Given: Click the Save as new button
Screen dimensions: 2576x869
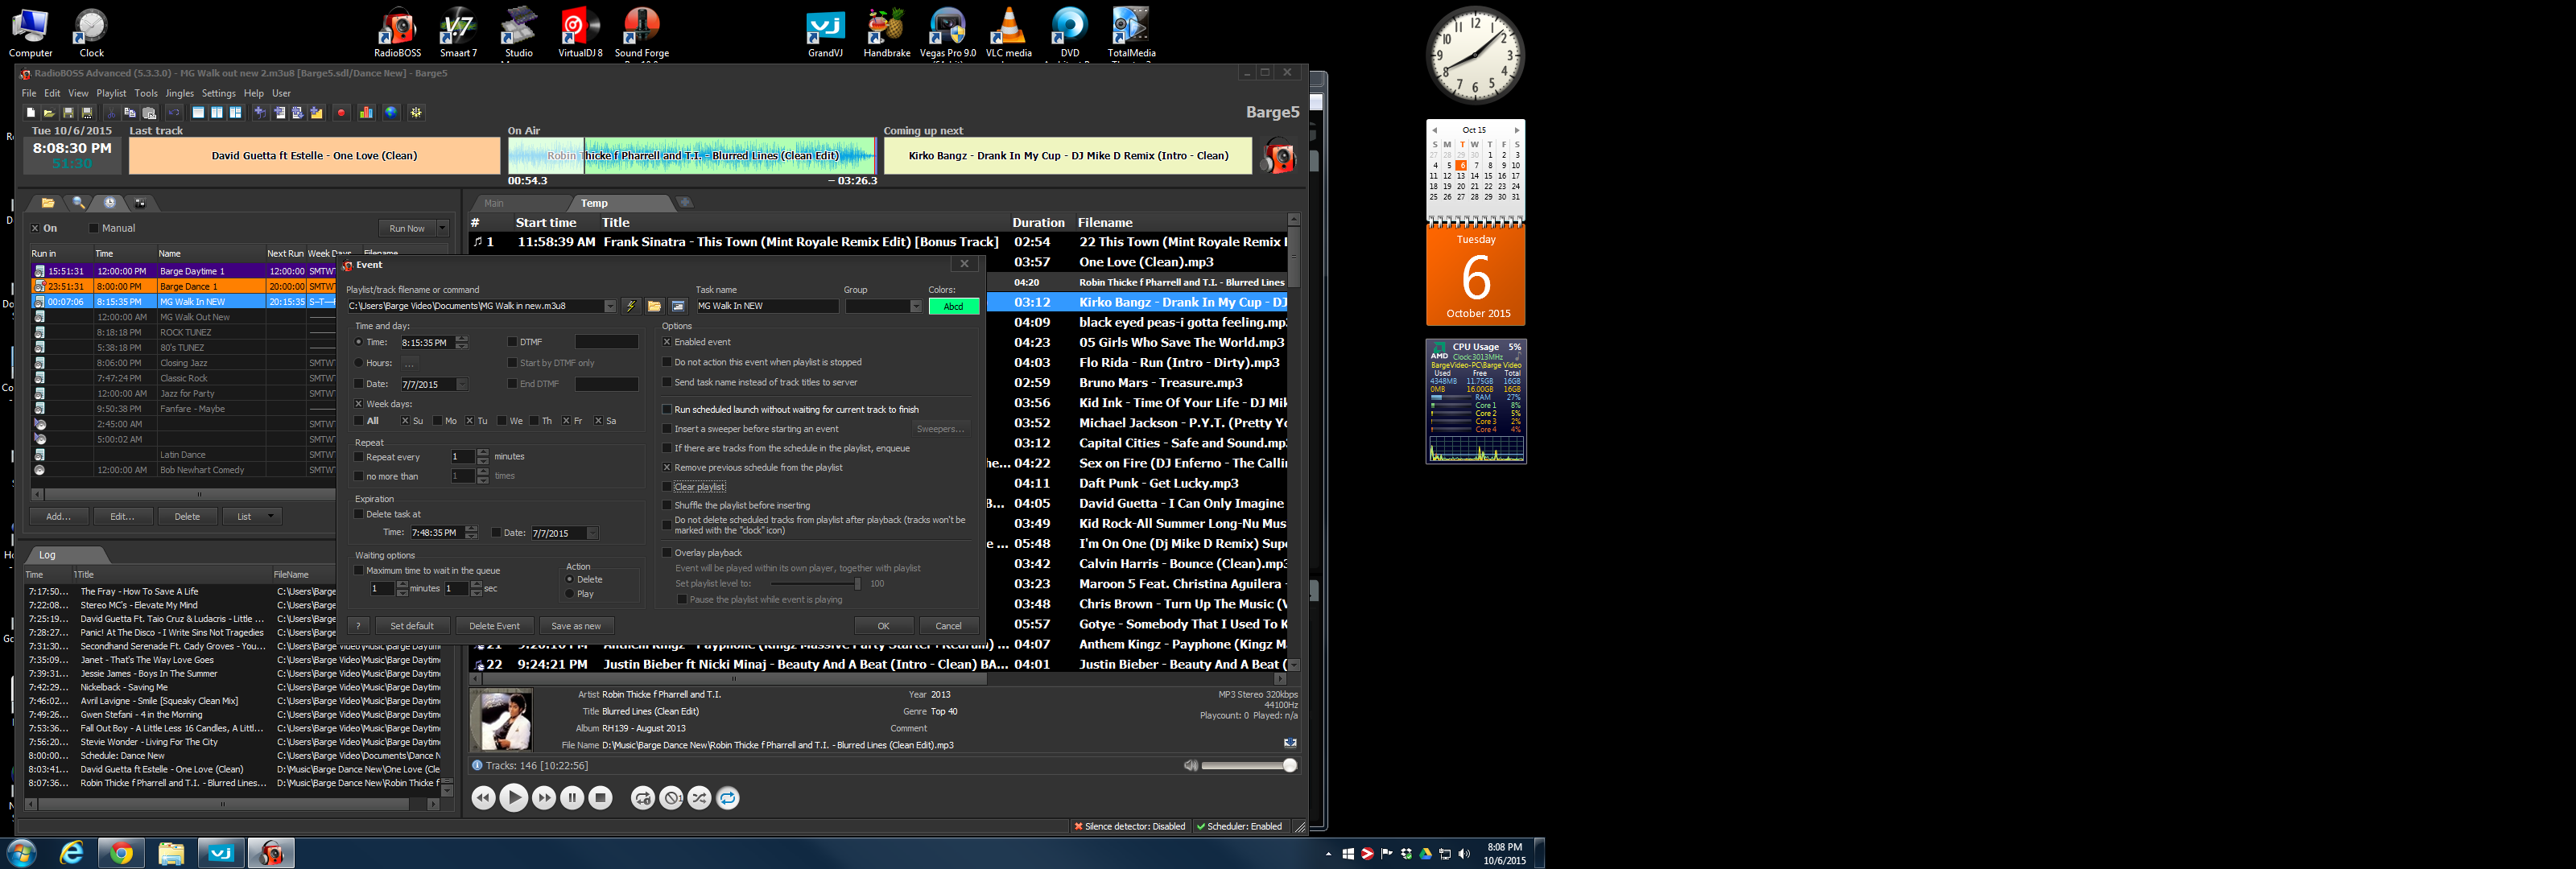Looking at the screenshot, I should tap(576, 626).
